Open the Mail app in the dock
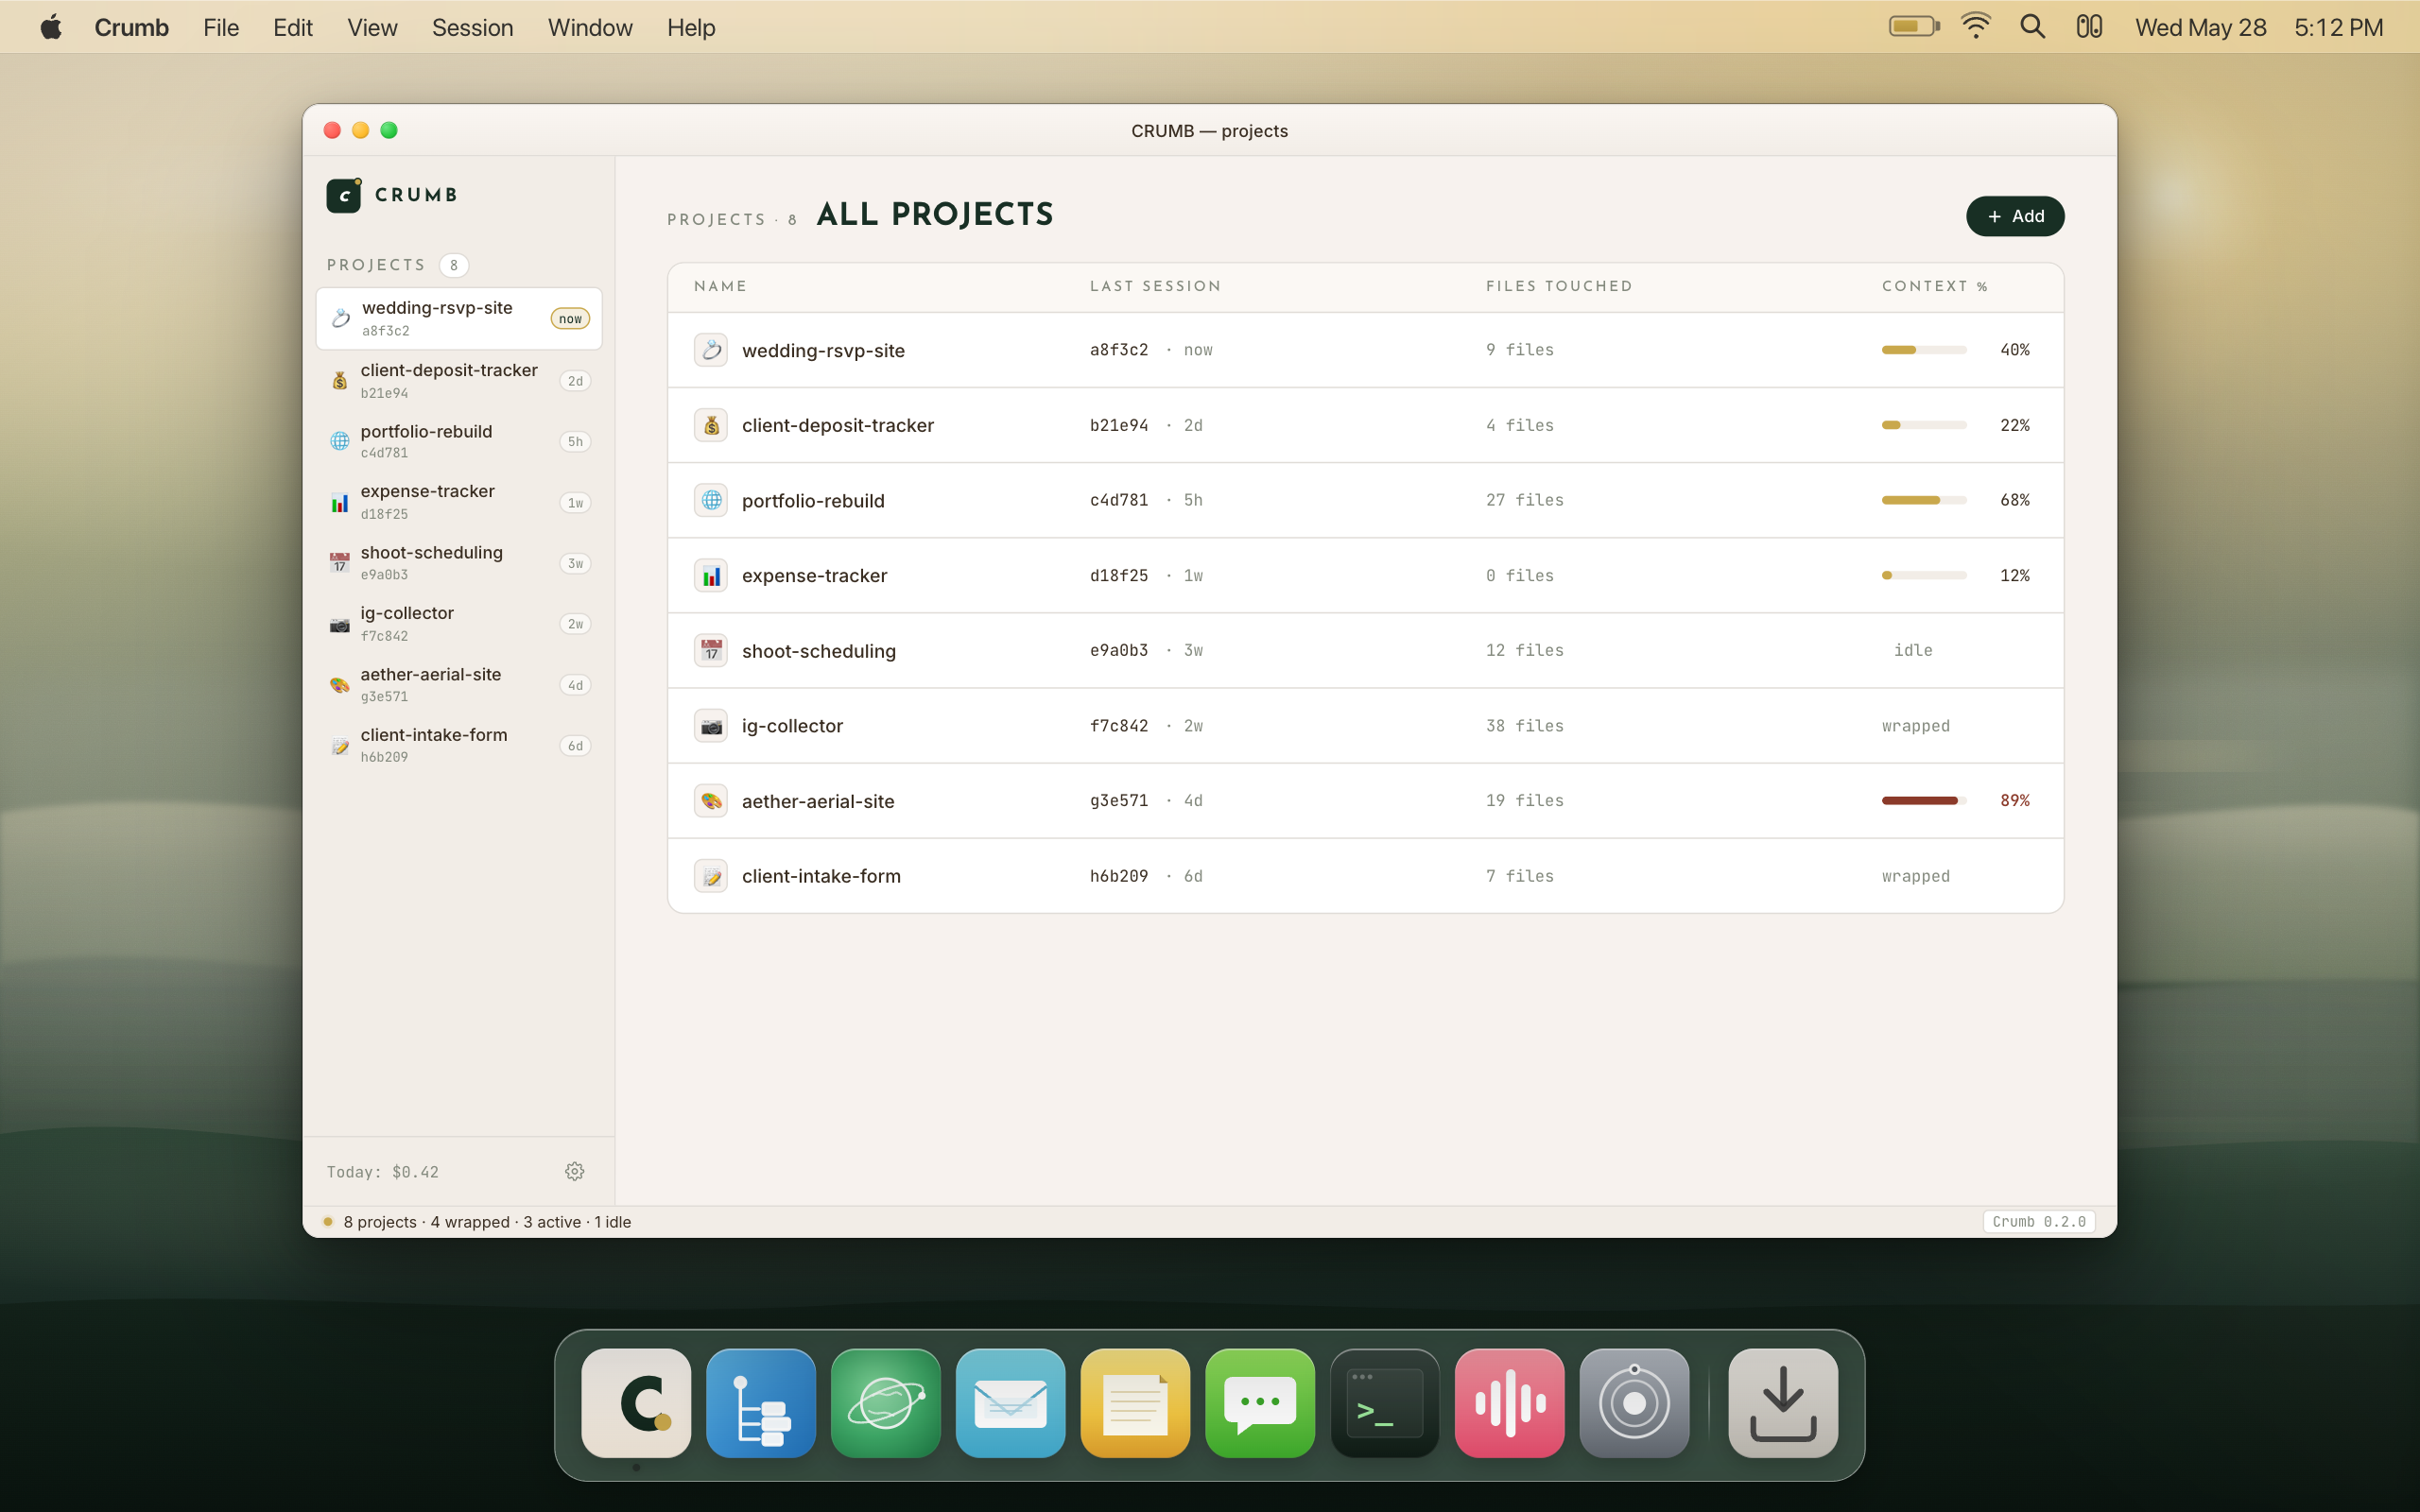The image size is (2420, 1512). pyautogui.click(x=1010, y=1403)
